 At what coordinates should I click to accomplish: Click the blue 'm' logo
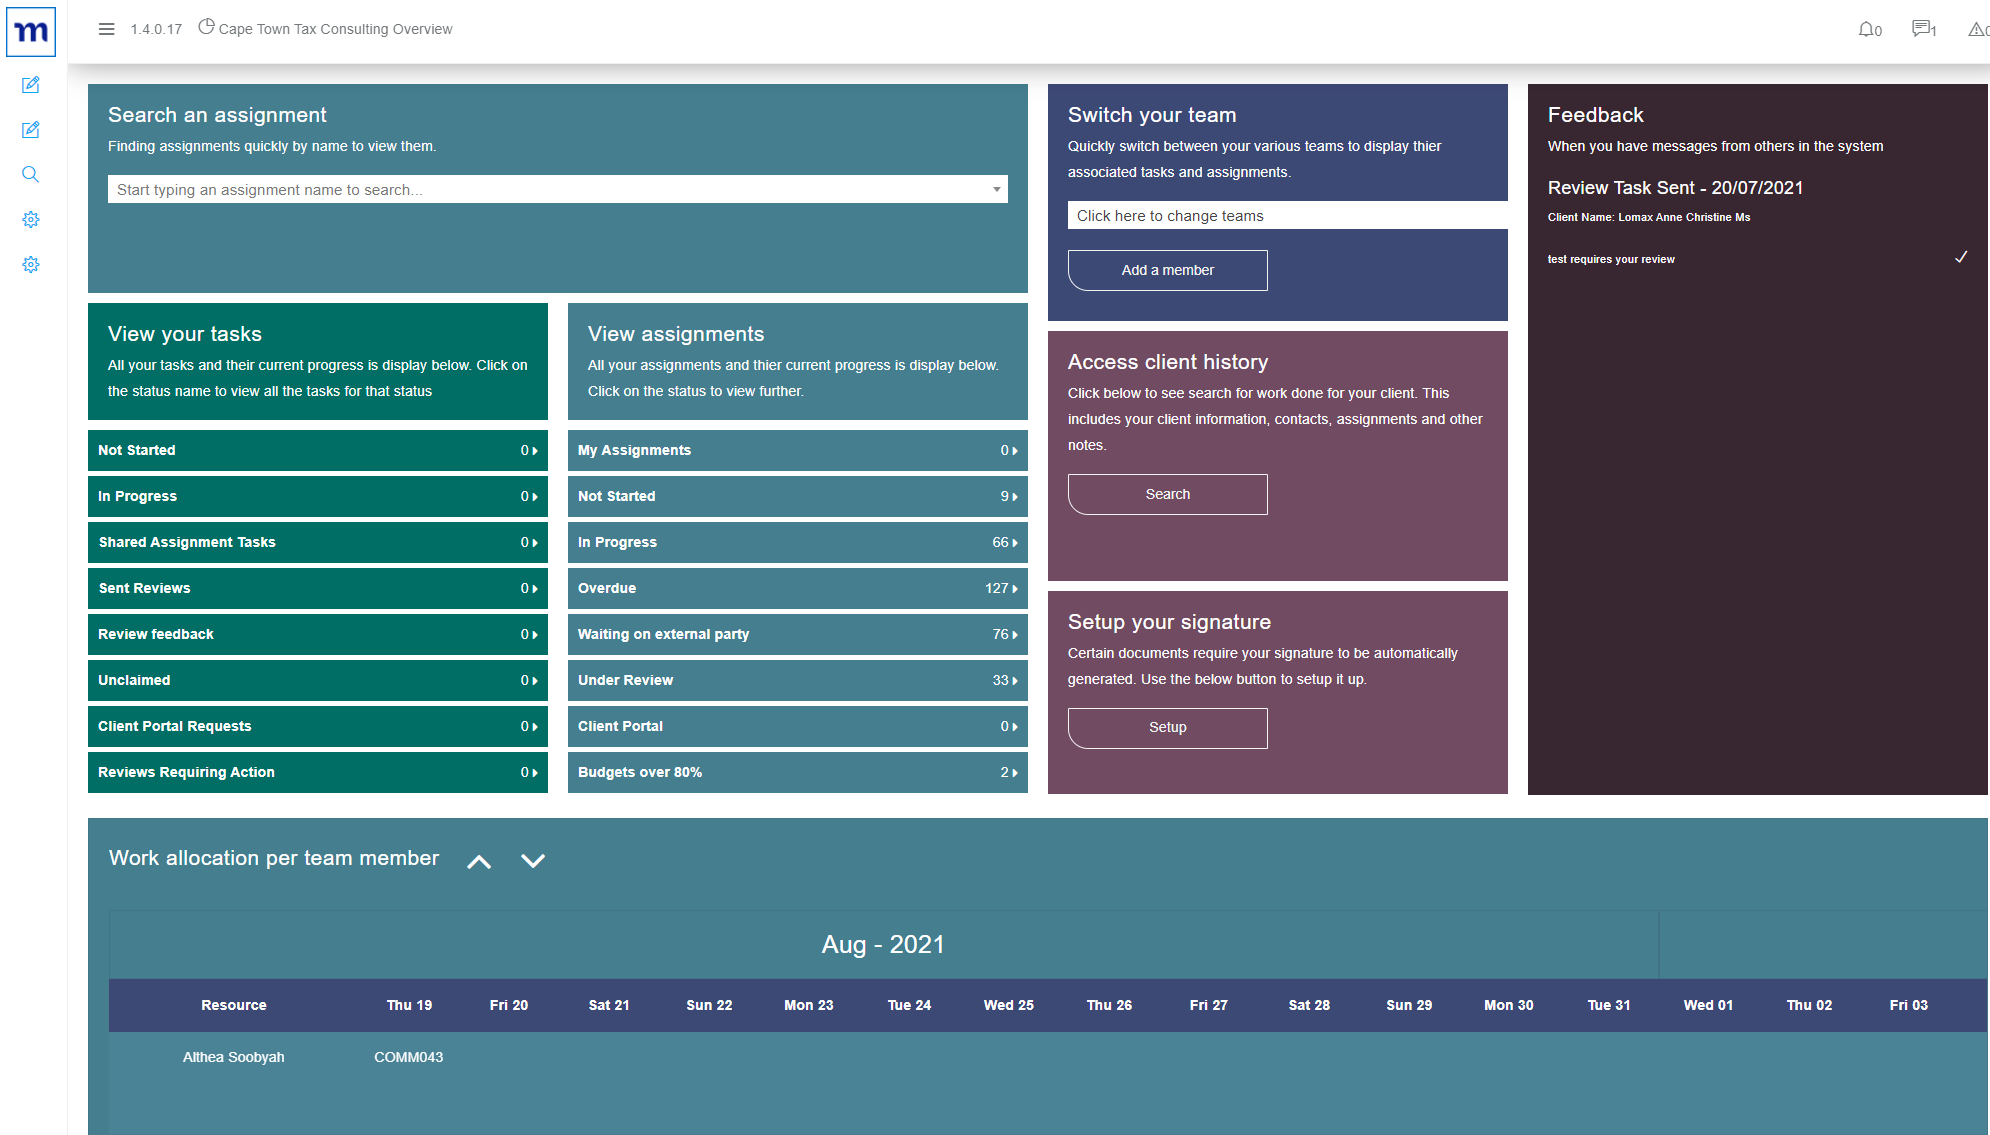(x=31, y=32)
